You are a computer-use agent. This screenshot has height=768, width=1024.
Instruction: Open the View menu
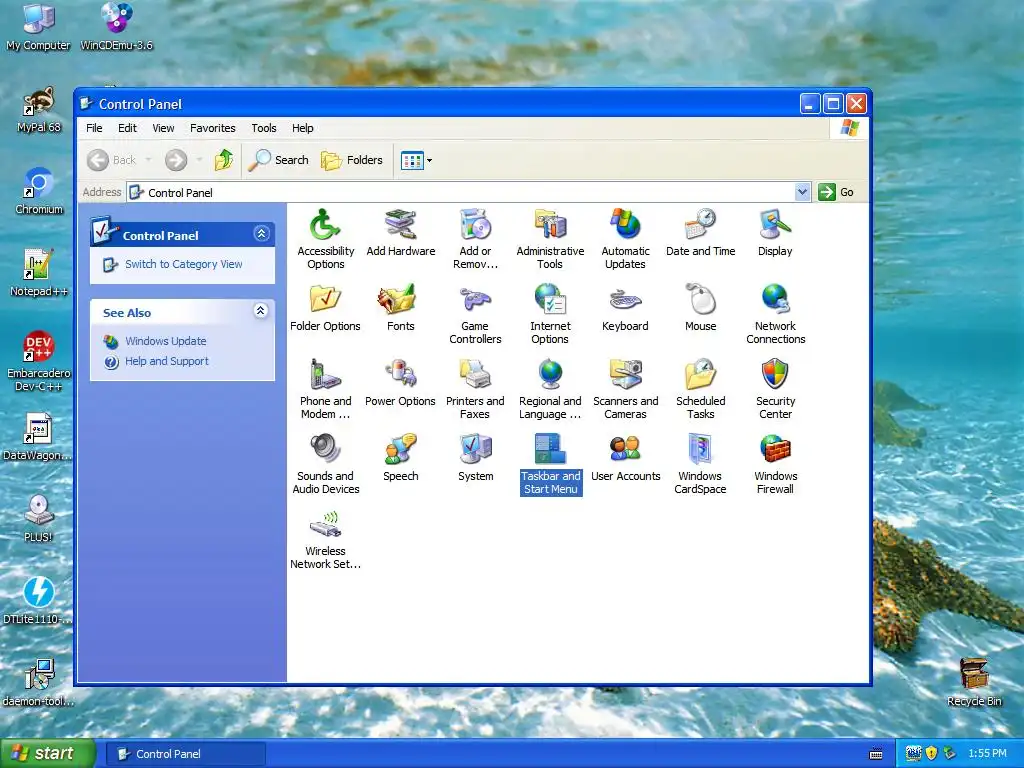tap(163, 128)
